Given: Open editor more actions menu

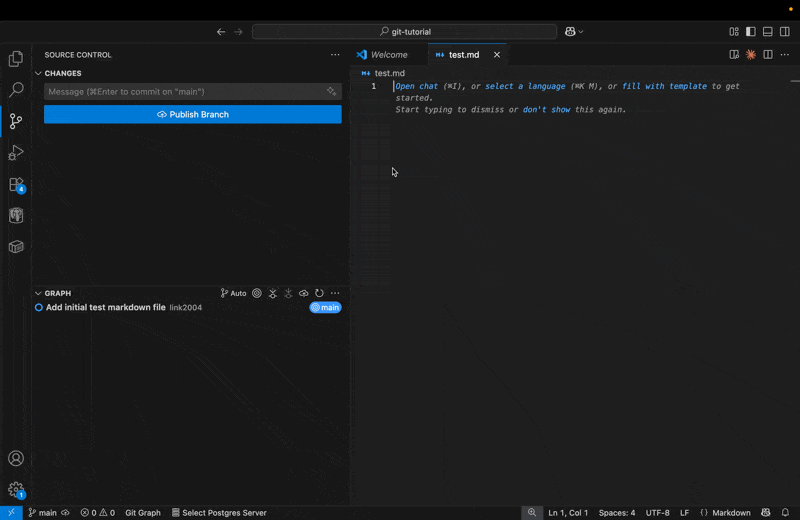Looking at the screenshot, I should 785,55.
